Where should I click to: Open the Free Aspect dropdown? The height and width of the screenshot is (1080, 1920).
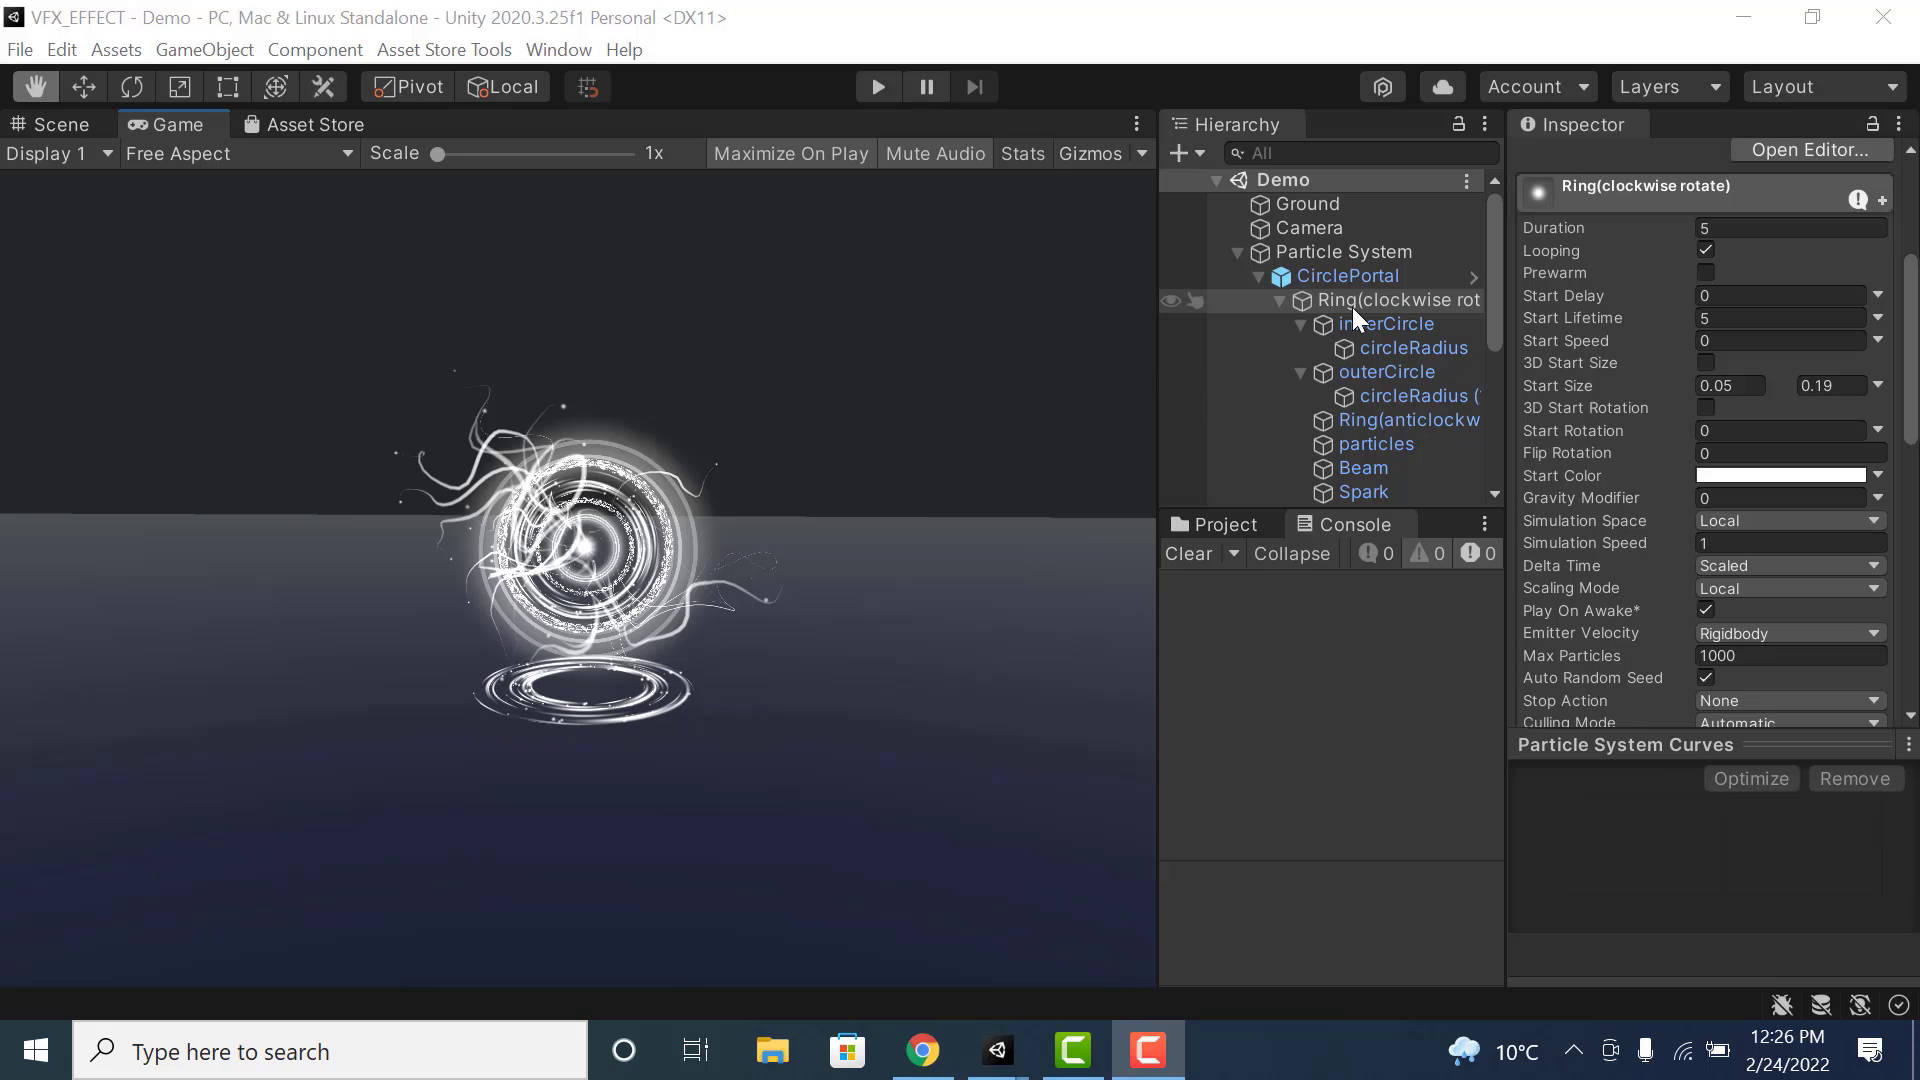pos(239,154)
